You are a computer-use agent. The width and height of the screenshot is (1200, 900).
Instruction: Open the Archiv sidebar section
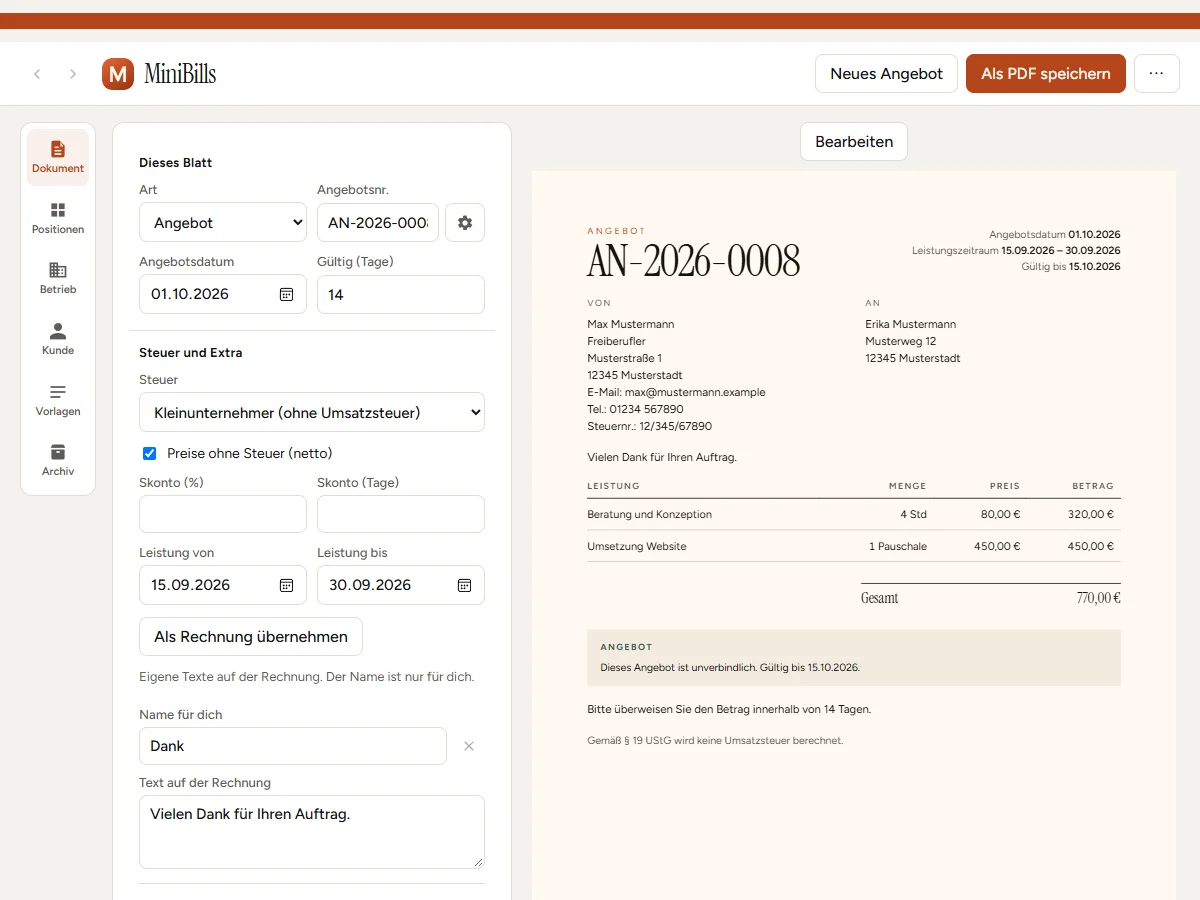tap(58, 461)
